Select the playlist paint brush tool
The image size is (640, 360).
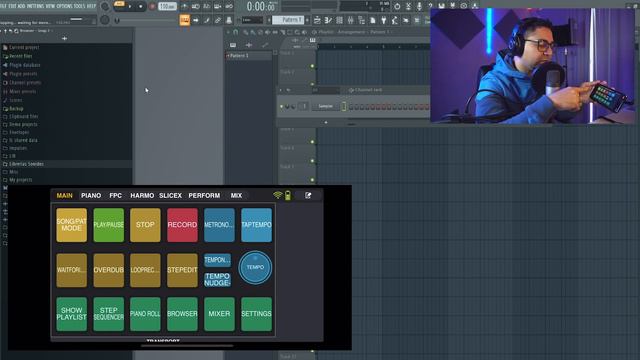click(x=253, y=32)
